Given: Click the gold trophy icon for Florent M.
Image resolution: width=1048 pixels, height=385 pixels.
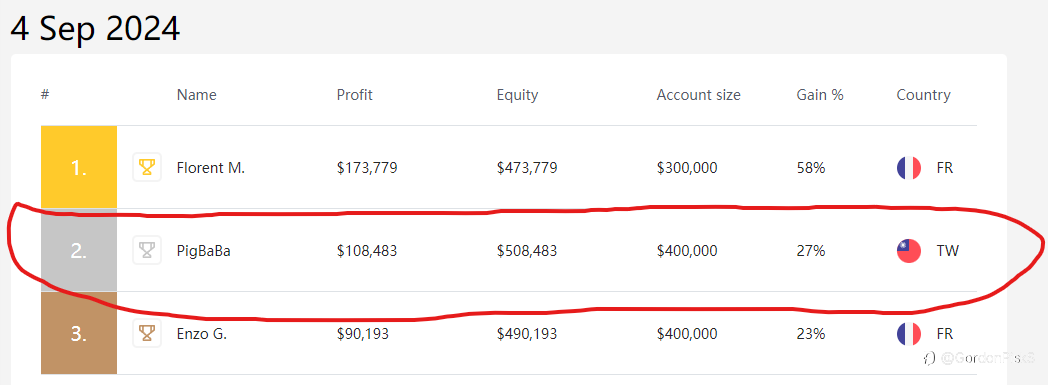Looking at the screenshot, I should point(147,167).
